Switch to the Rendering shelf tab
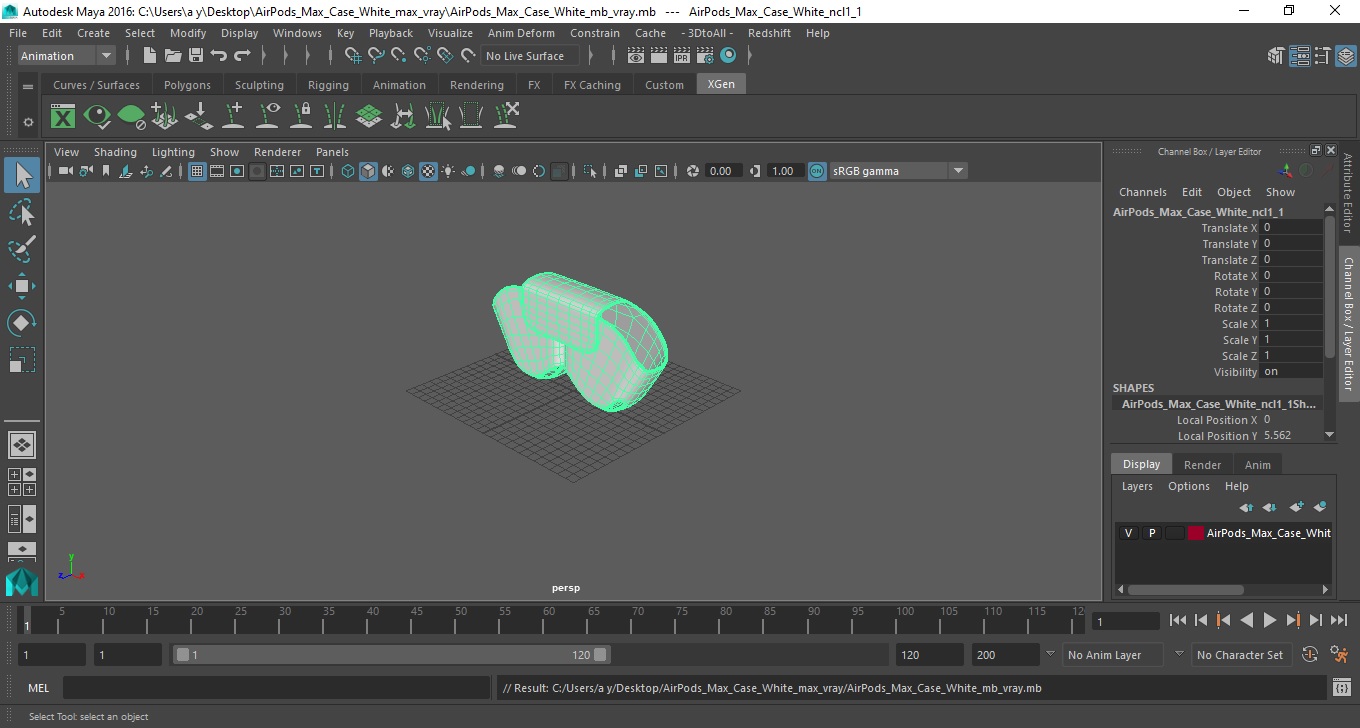1360x728 pixels. (x=476, y=85)
